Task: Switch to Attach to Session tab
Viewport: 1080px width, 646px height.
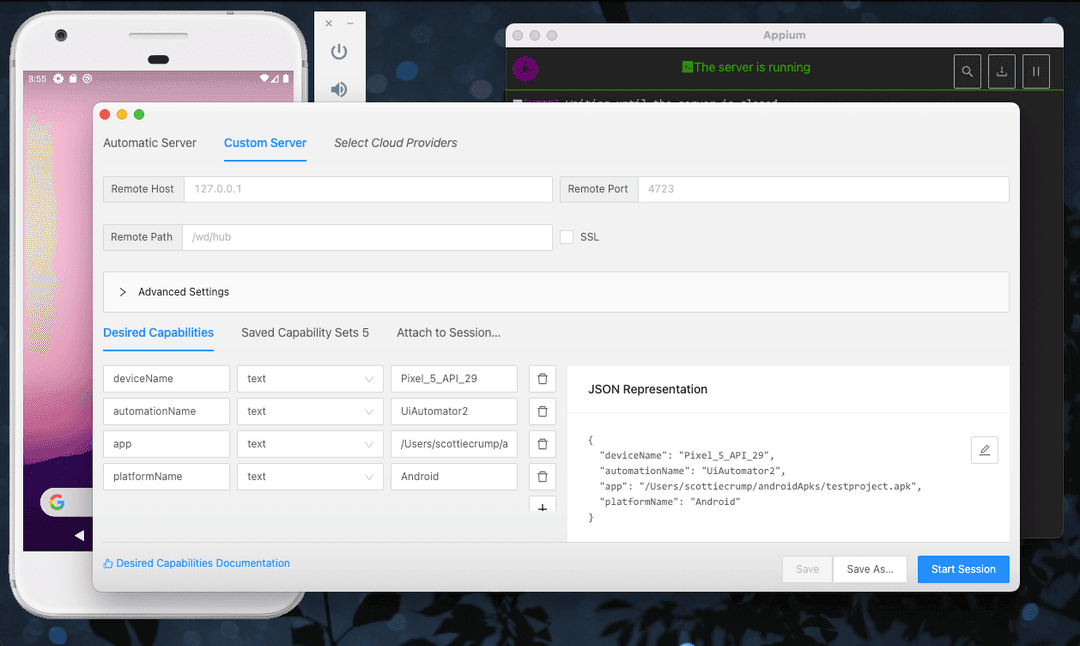Action: [x=448, y=333]
